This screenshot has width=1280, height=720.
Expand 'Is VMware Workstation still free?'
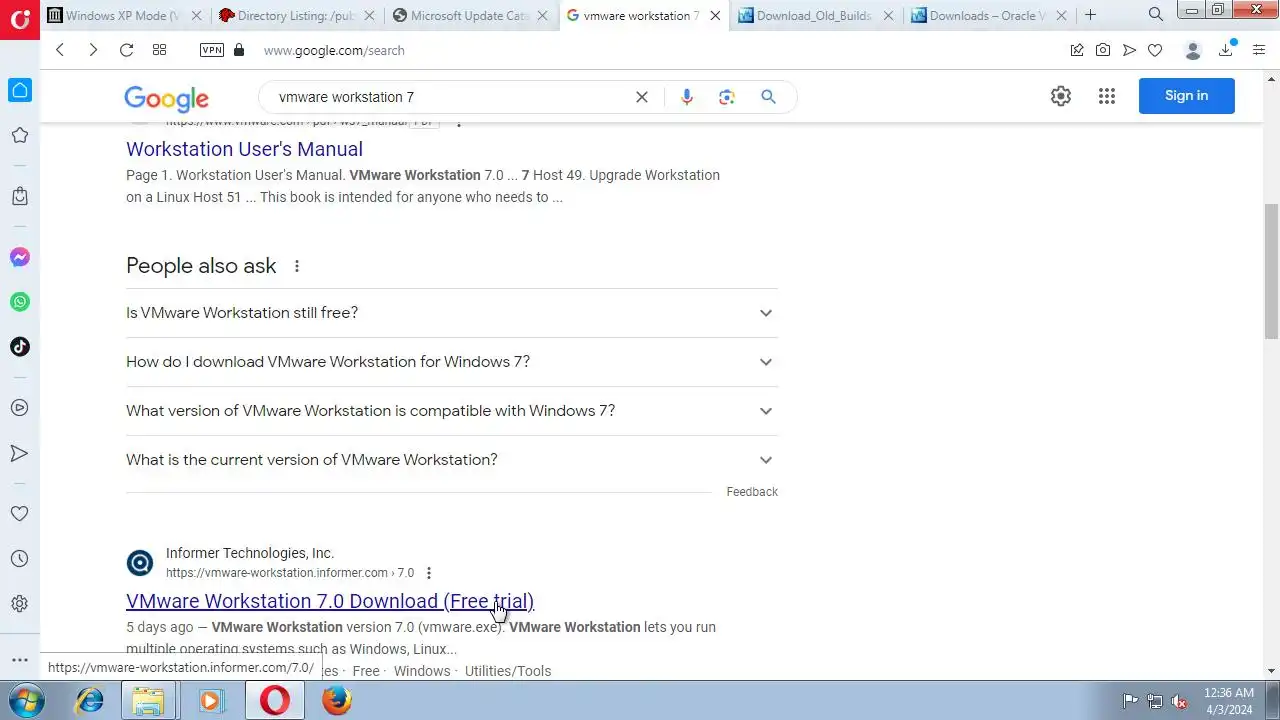click(x=452, y=313)
